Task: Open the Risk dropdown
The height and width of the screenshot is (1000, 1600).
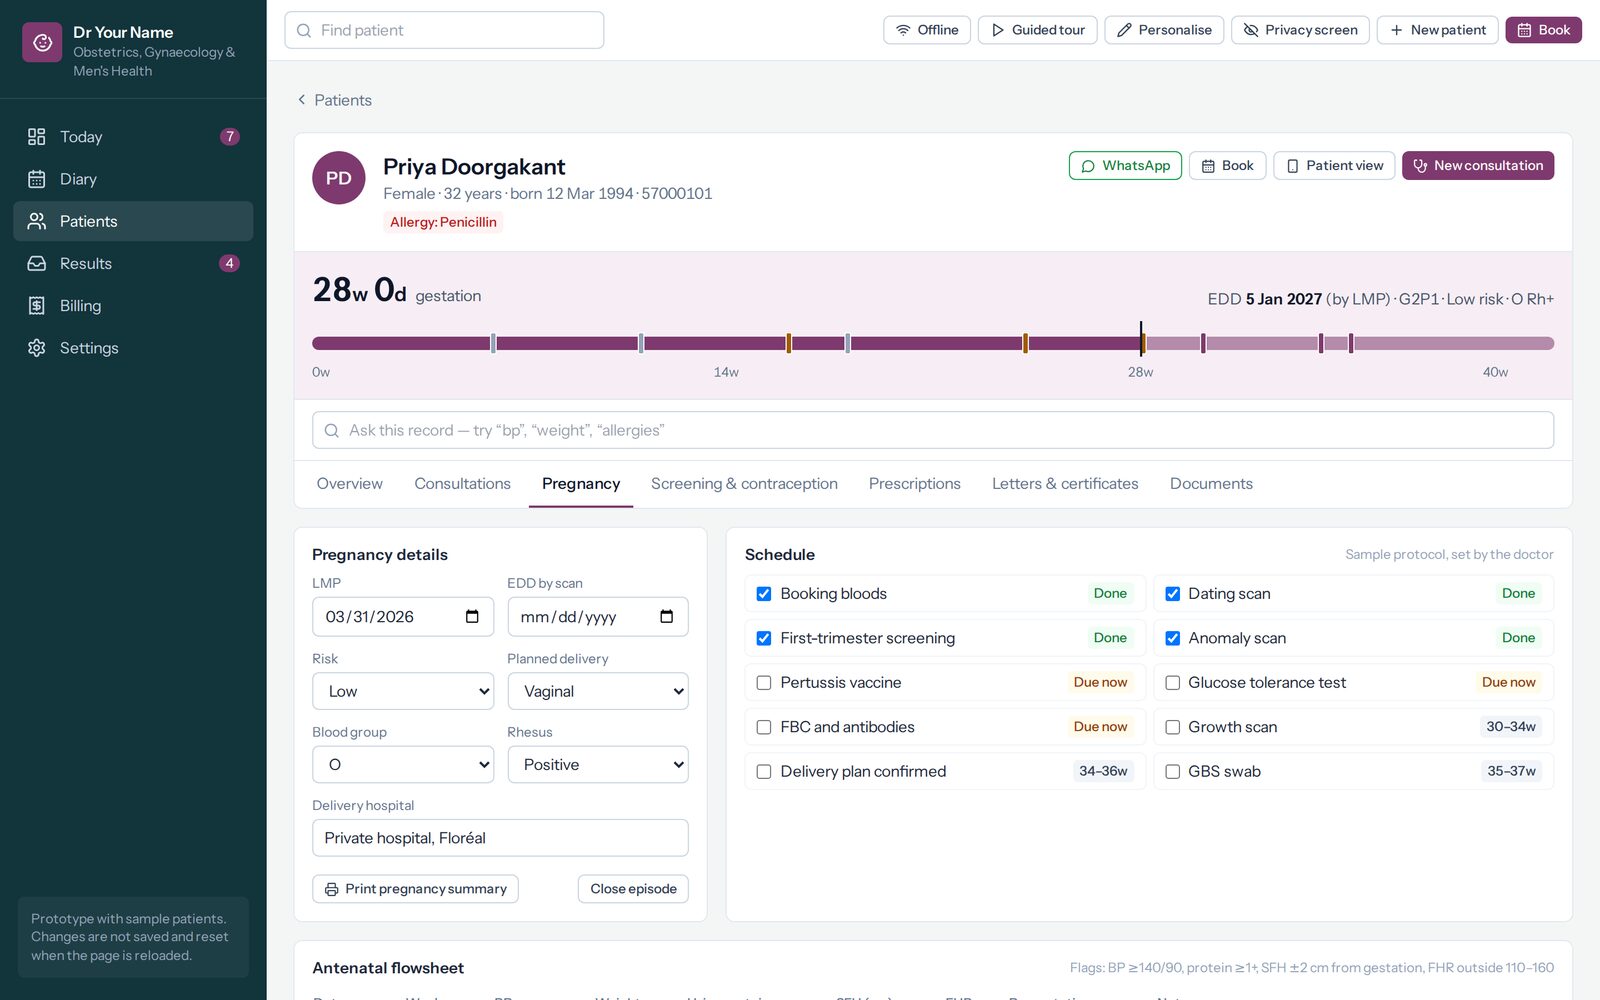Action: pos(403,691)
